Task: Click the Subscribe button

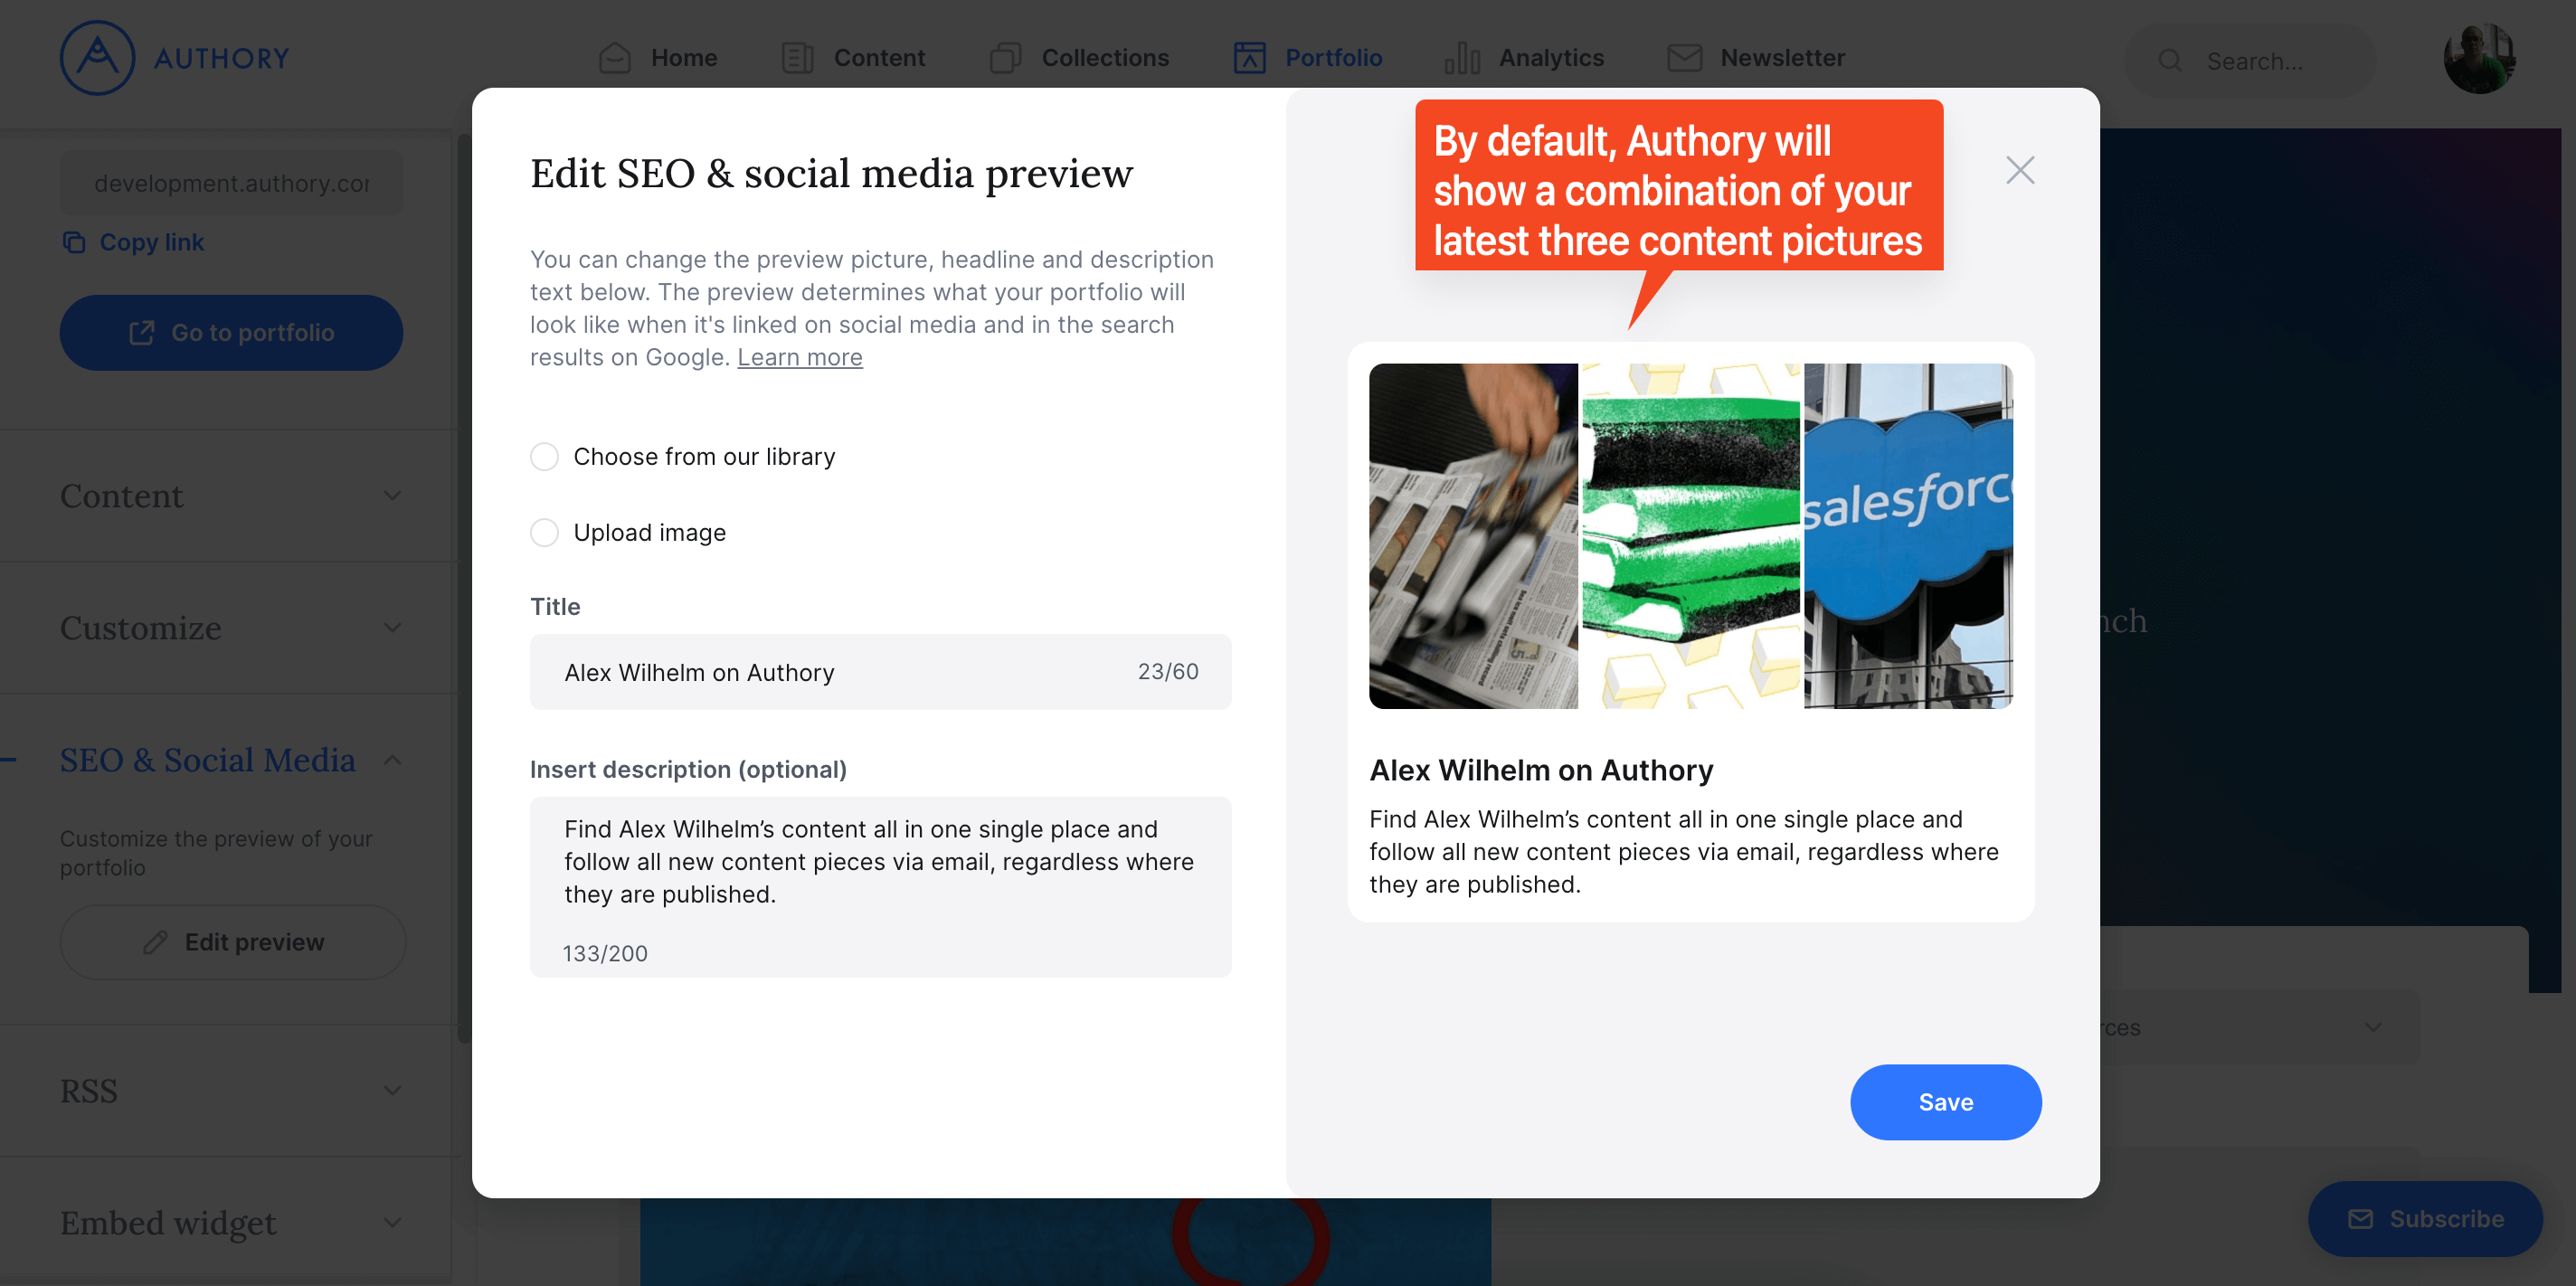Action: [x=2424, y=1219]
